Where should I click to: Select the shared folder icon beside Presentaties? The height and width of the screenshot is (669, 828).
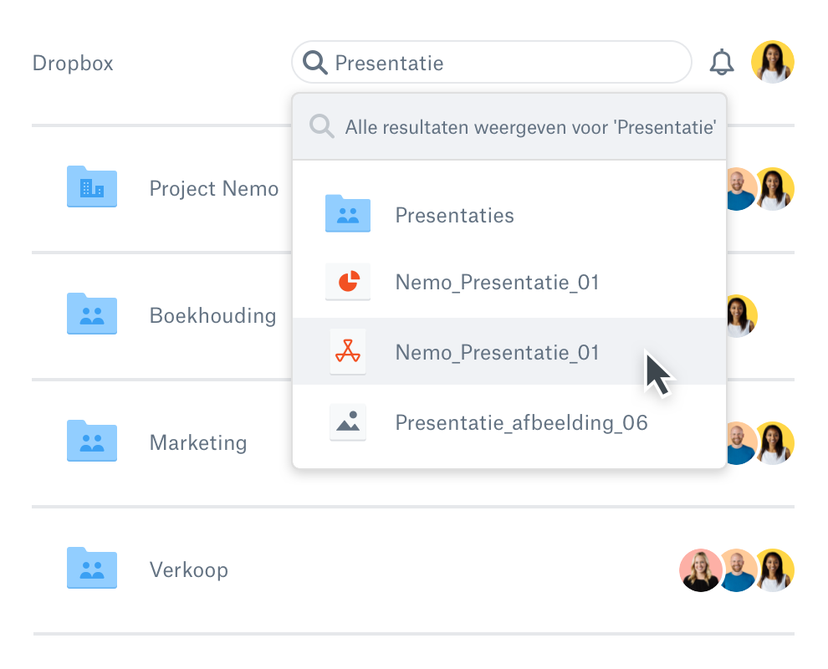tap(348, 214)
